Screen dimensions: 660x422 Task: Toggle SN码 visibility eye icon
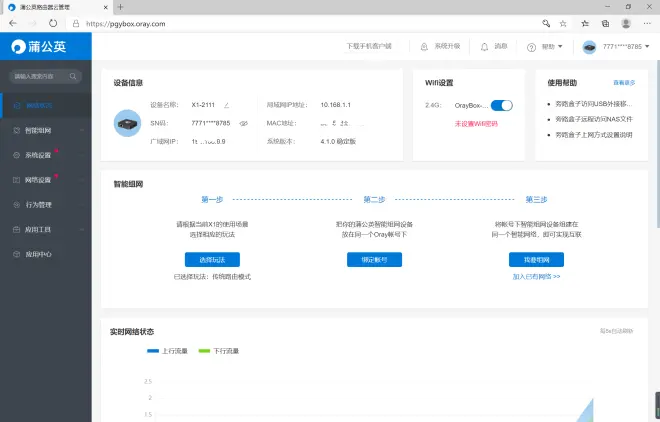[x=243, y=123]
